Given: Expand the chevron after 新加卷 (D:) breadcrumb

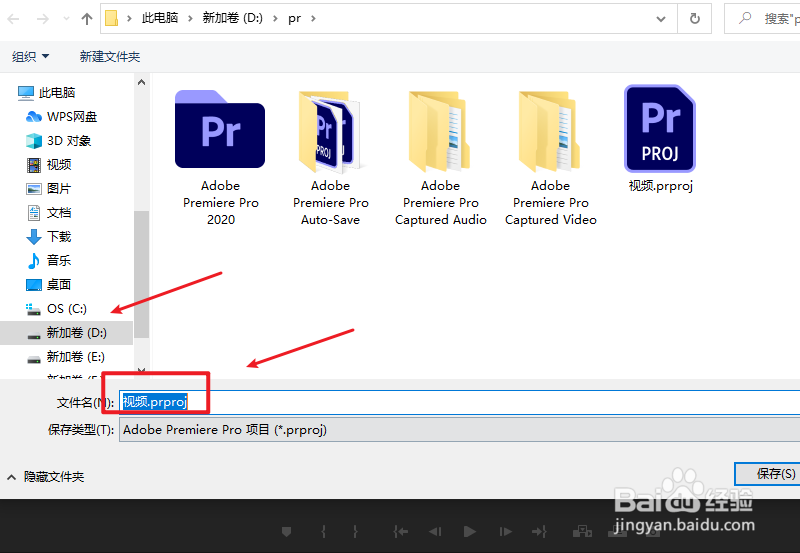Looking at the screenshot, I should 276,19.
